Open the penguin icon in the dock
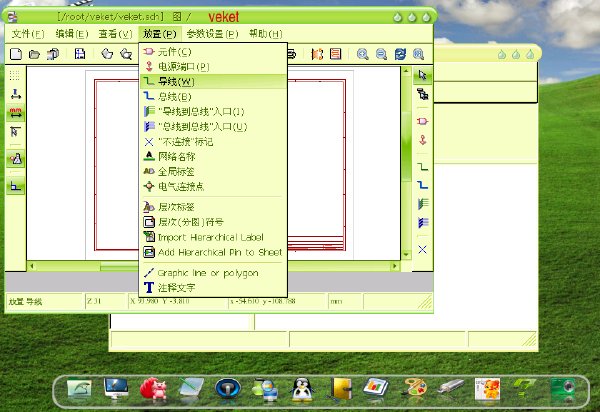Screen dimensions: 600x412 pyautogui.click(x=302, y=389)
